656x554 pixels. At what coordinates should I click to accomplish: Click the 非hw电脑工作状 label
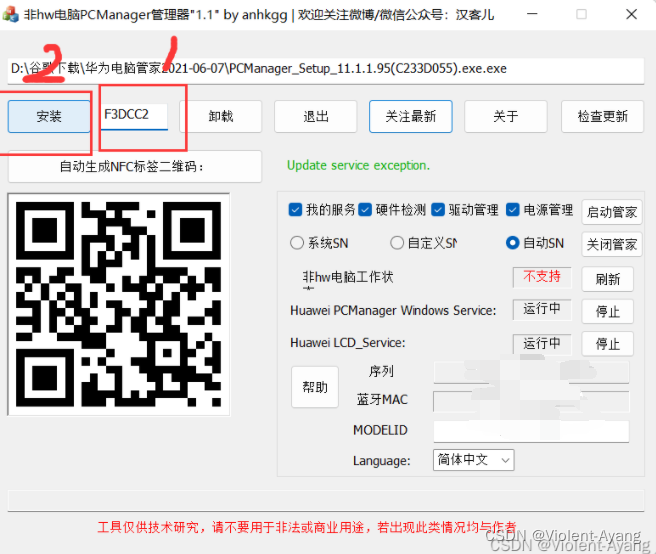coord(348,277)
